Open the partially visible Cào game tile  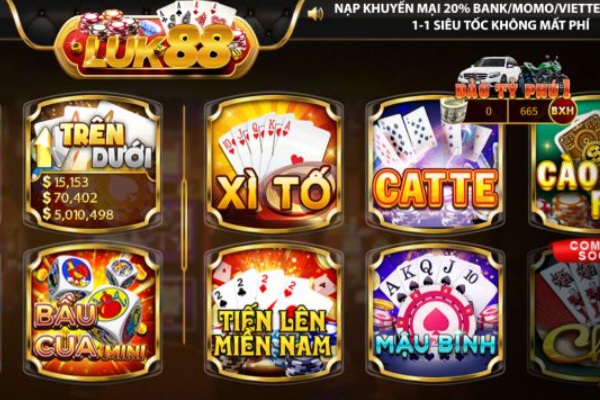pyautogui.click(x=564, y=164)
